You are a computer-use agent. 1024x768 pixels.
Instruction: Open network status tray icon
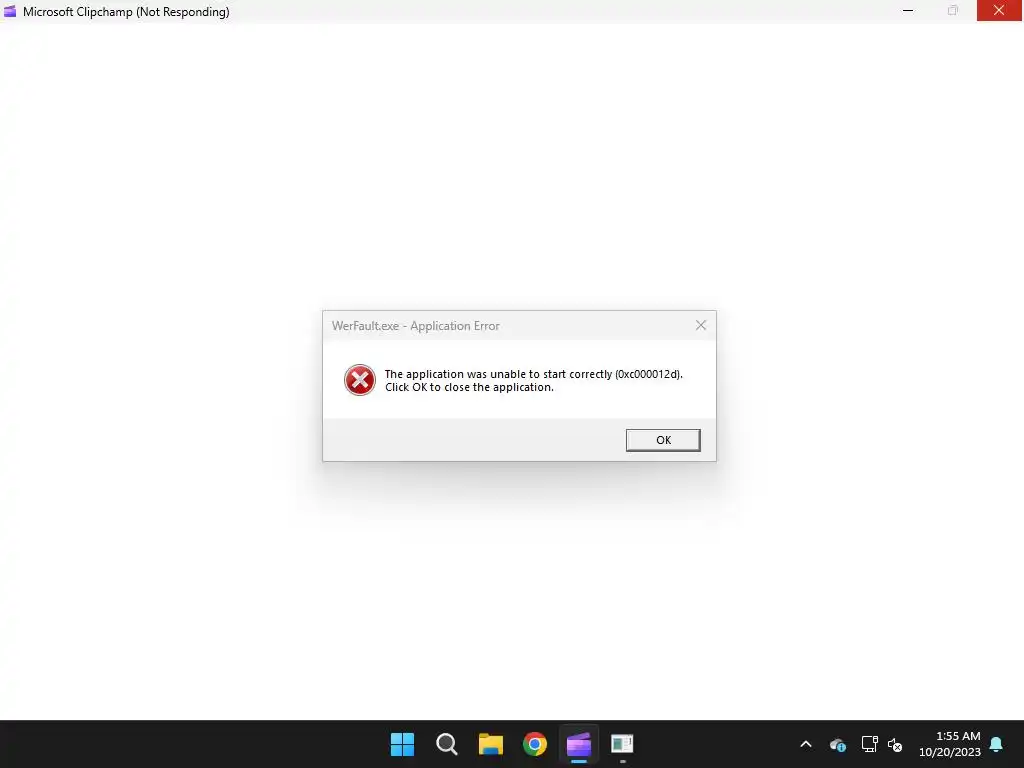869,744
